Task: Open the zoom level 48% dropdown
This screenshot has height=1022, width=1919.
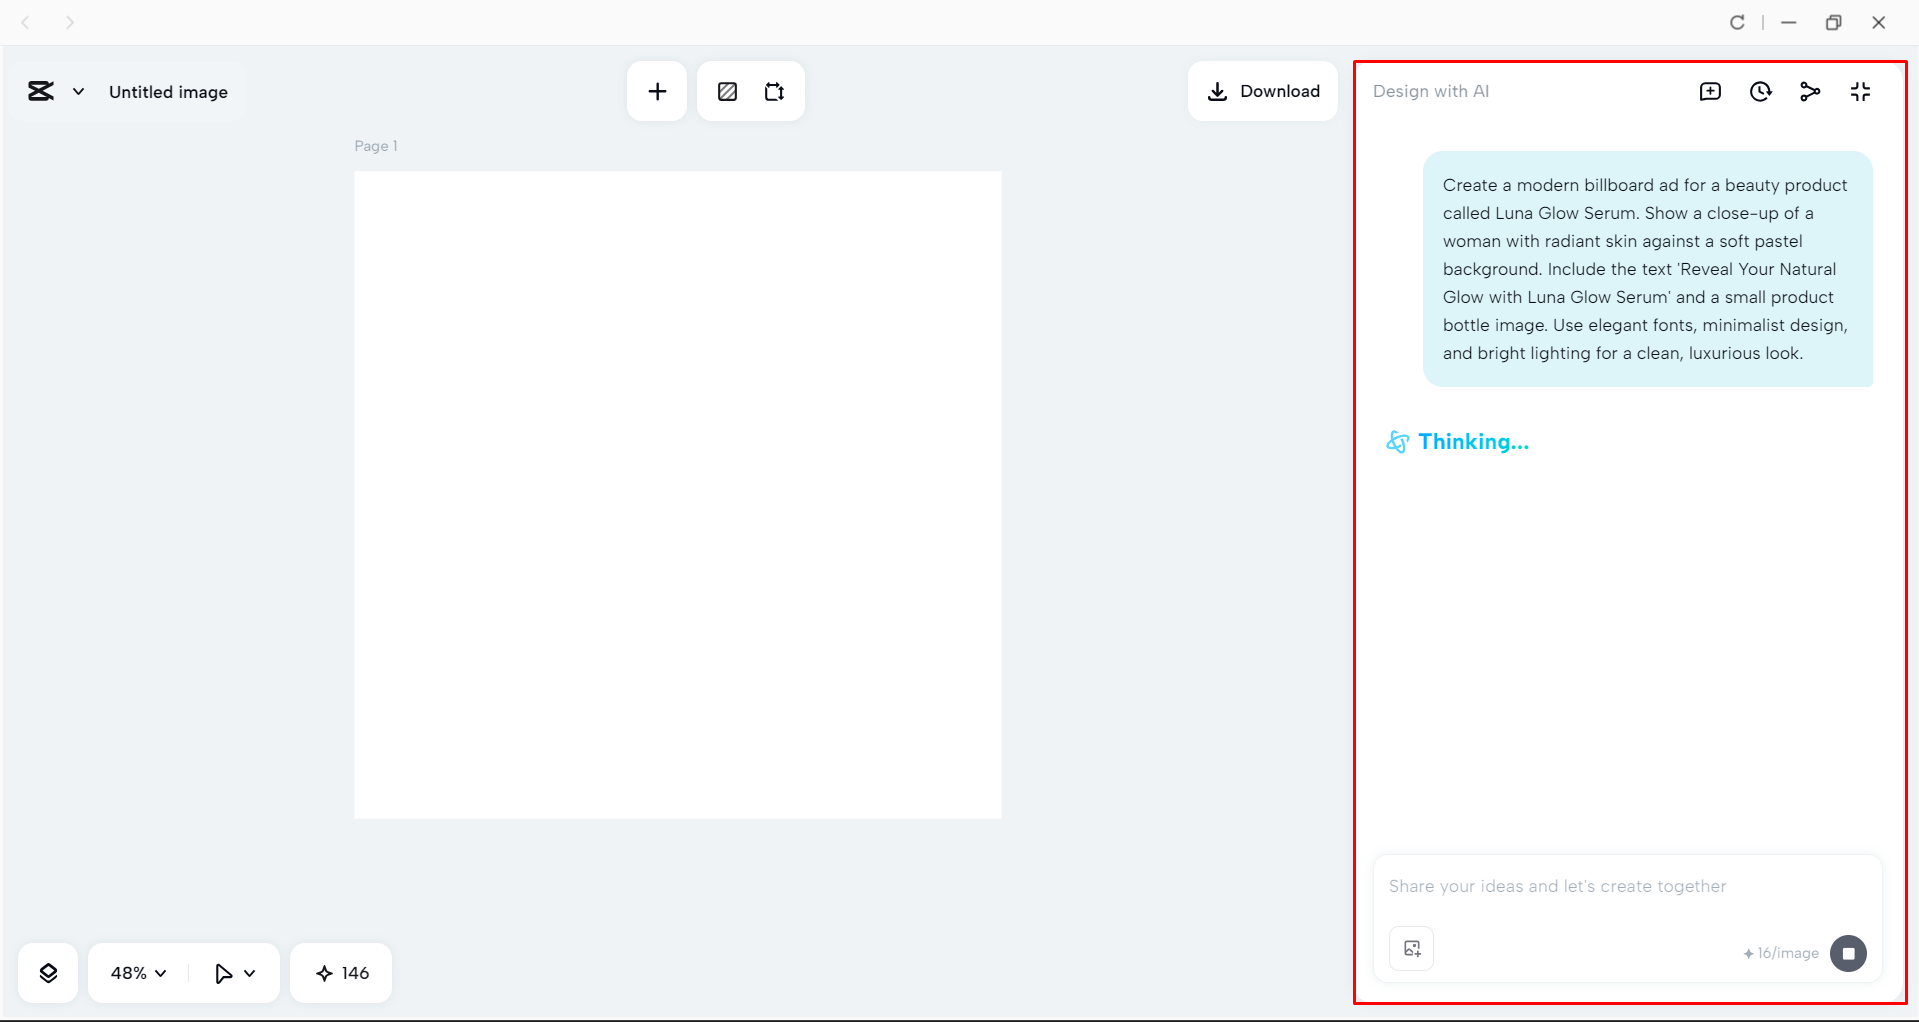Action: coord(135,972)
